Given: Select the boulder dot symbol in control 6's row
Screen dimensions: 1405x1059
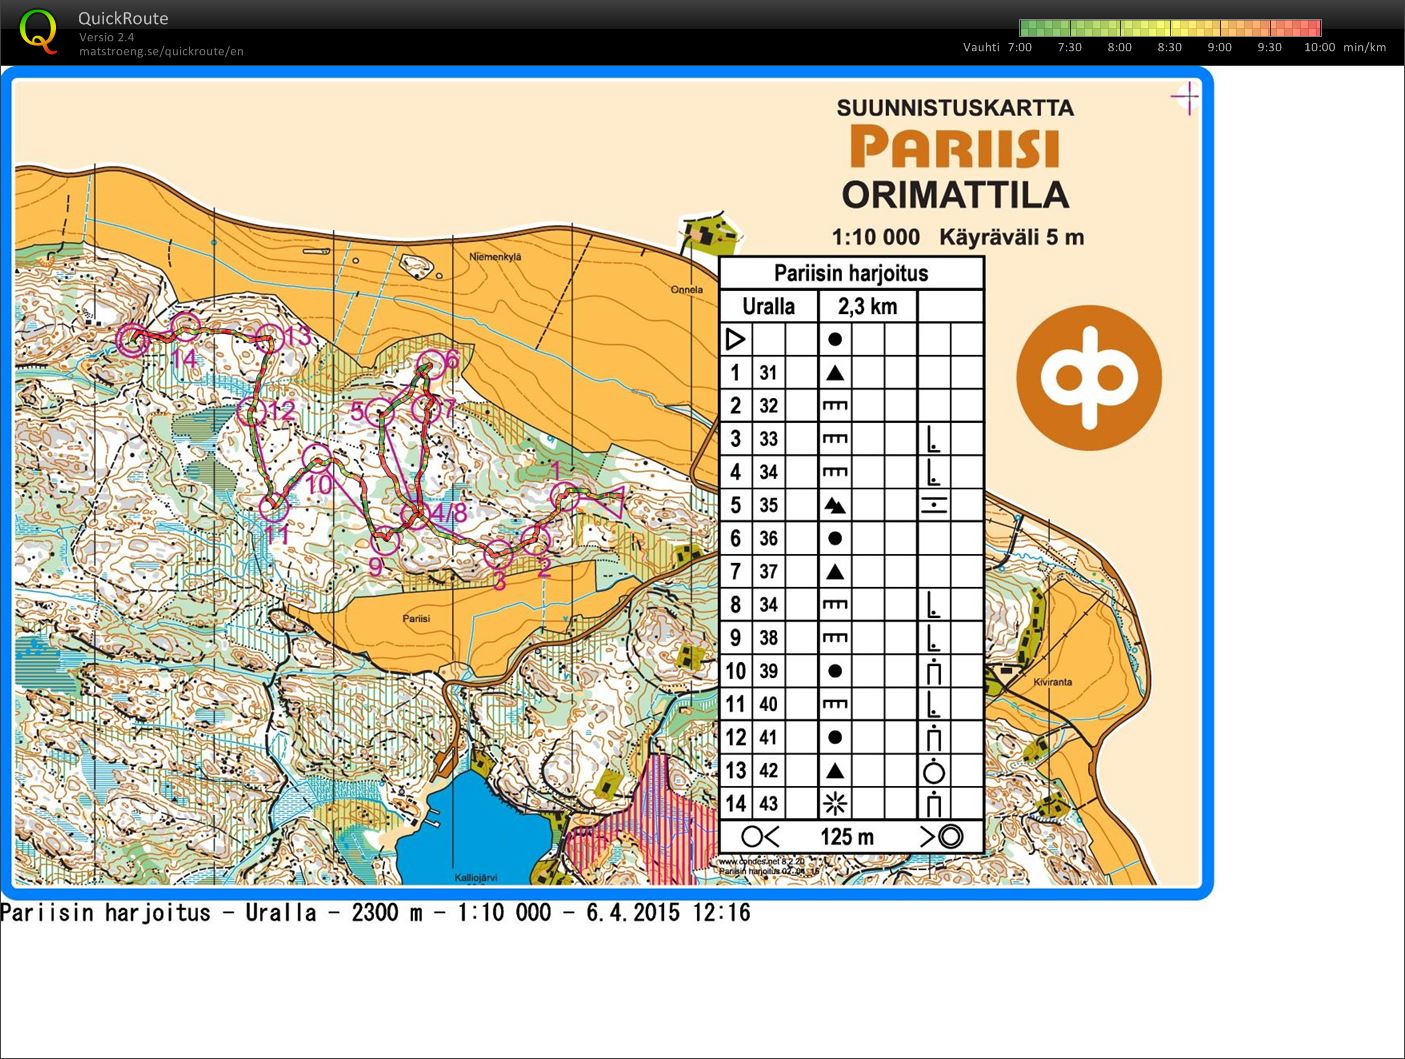Looking at the screenshot, I should click(x=835, y=538).
